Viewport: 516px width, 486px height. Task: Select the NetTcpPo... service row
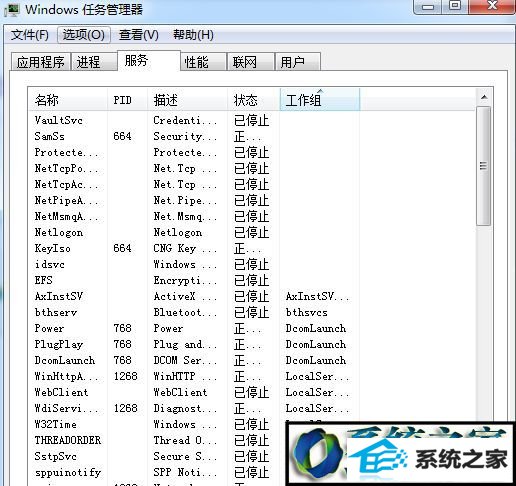coord(252,168)
